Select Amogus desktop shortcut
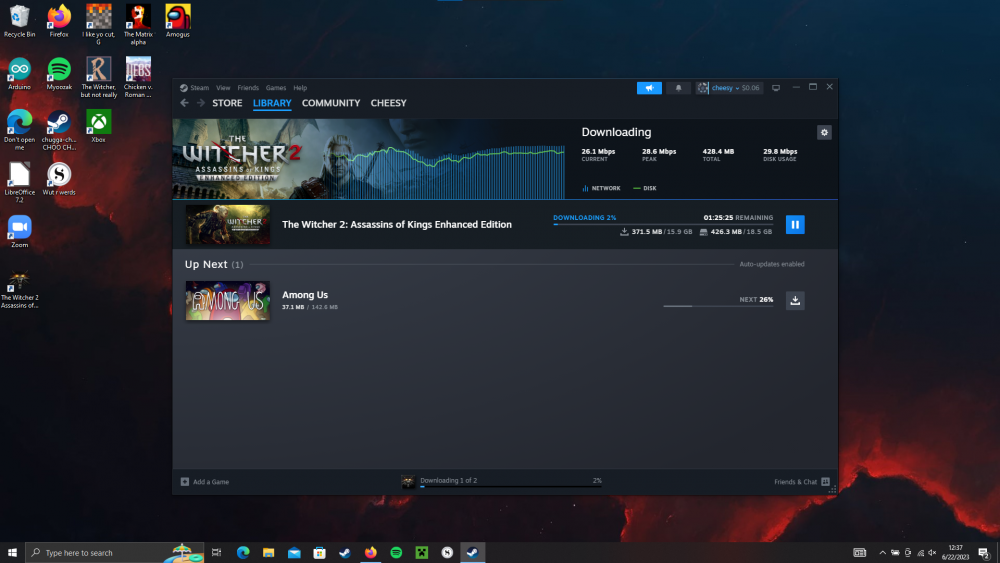Image resolution: width=1000 pixels, height=563 pixels. click(178, 21)
